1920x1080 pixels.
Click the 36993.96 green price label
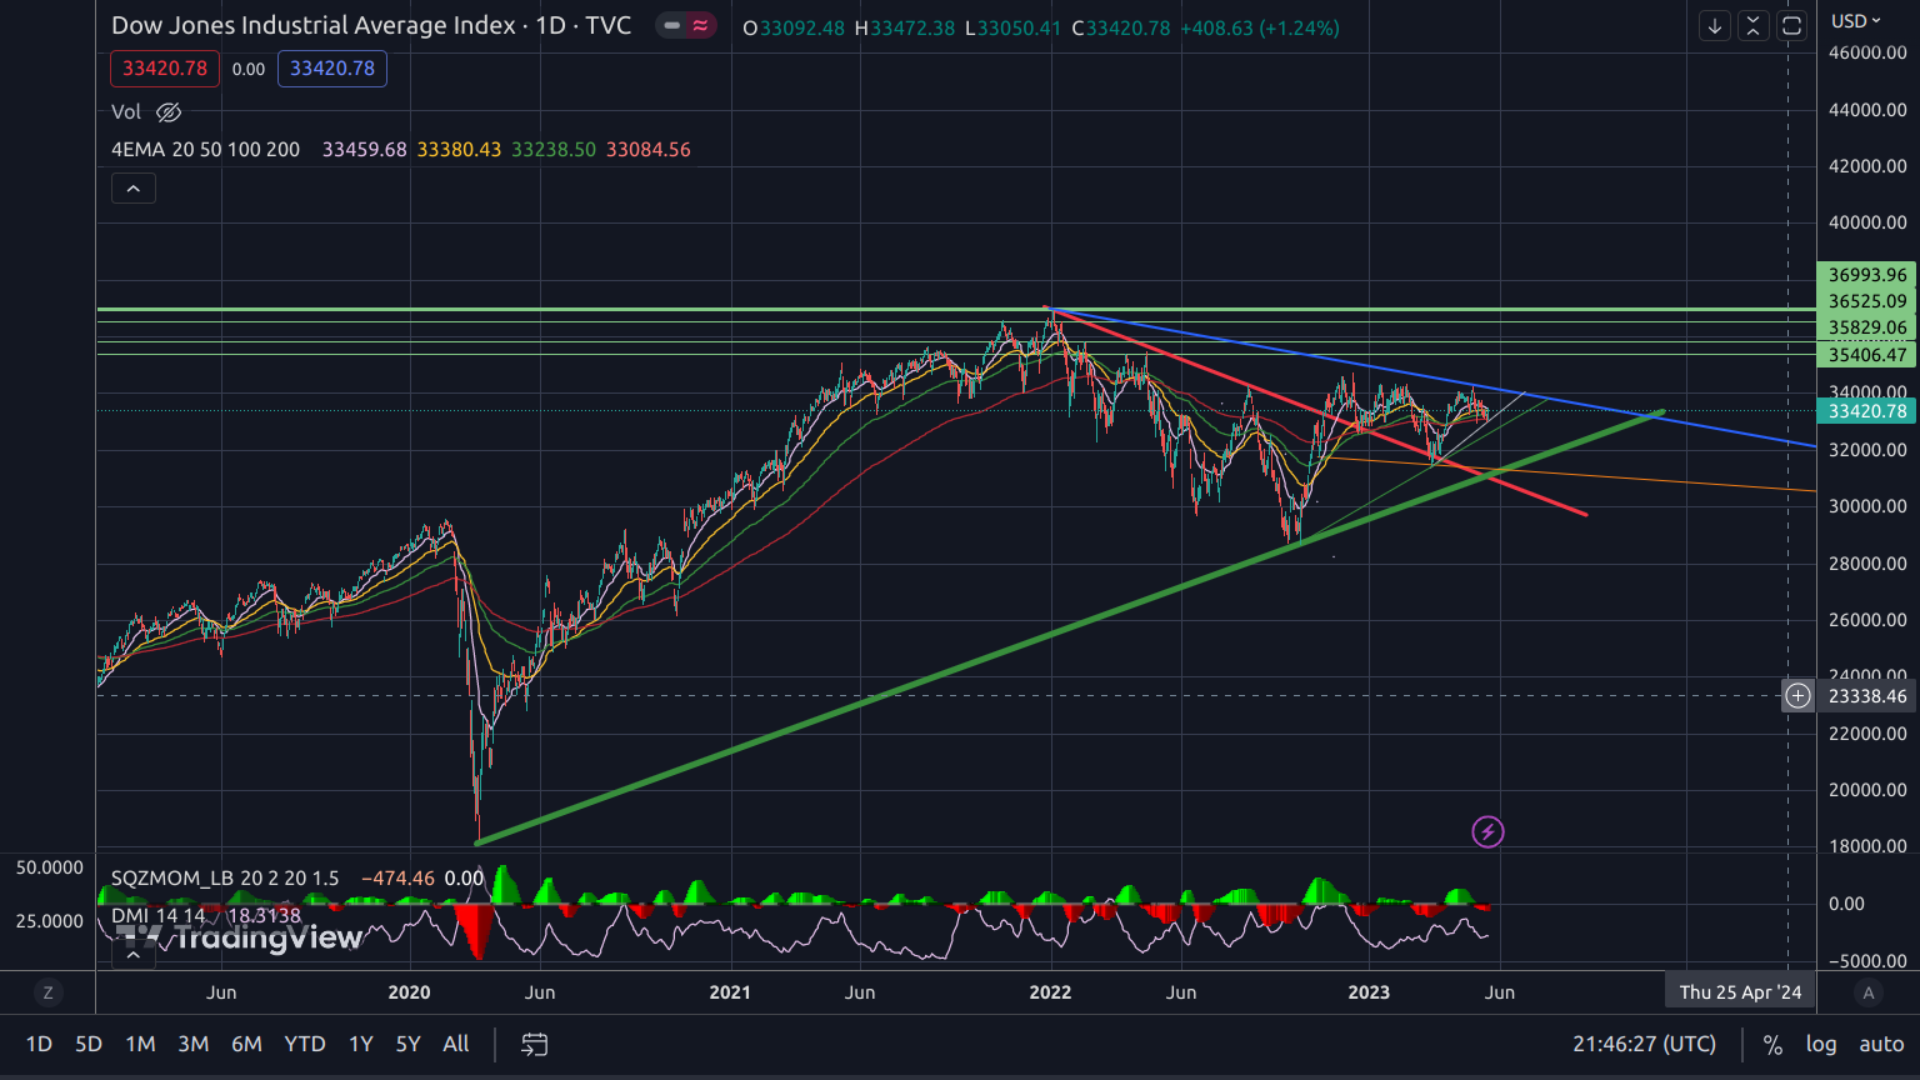(x=1867, y=275)
